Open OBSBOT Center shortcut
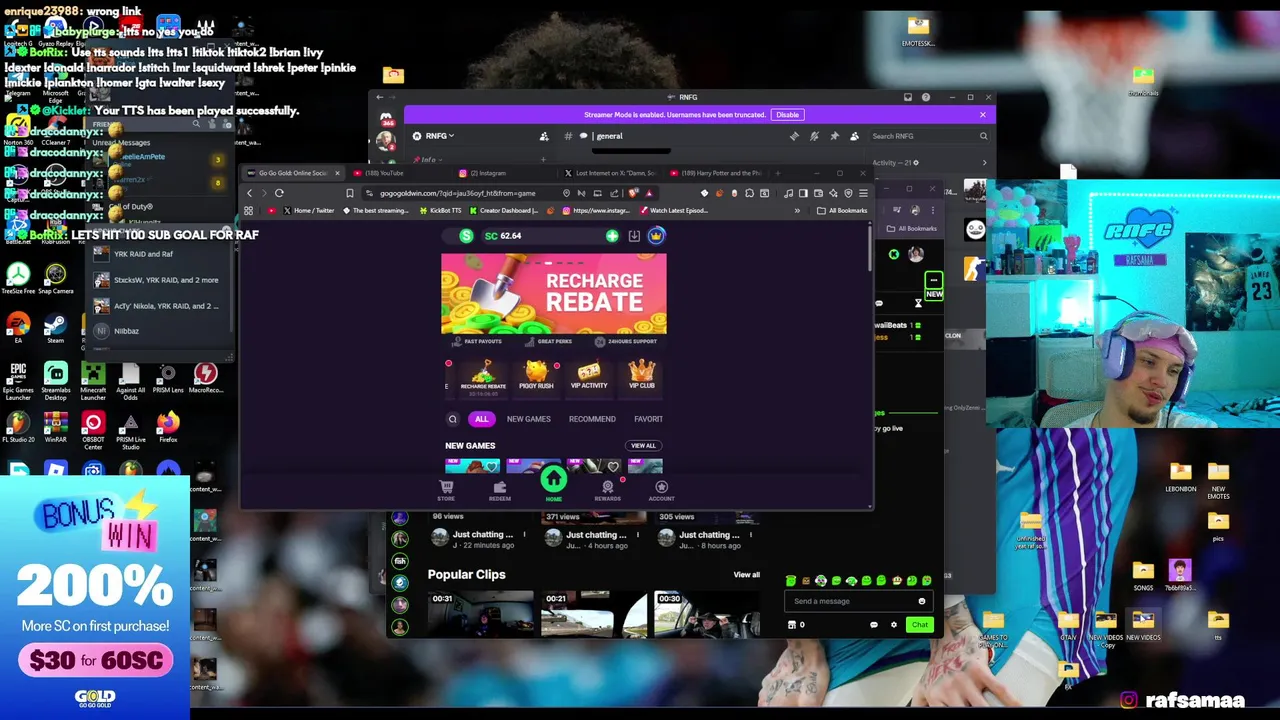The image size is (1280, 720). point(93,430)
